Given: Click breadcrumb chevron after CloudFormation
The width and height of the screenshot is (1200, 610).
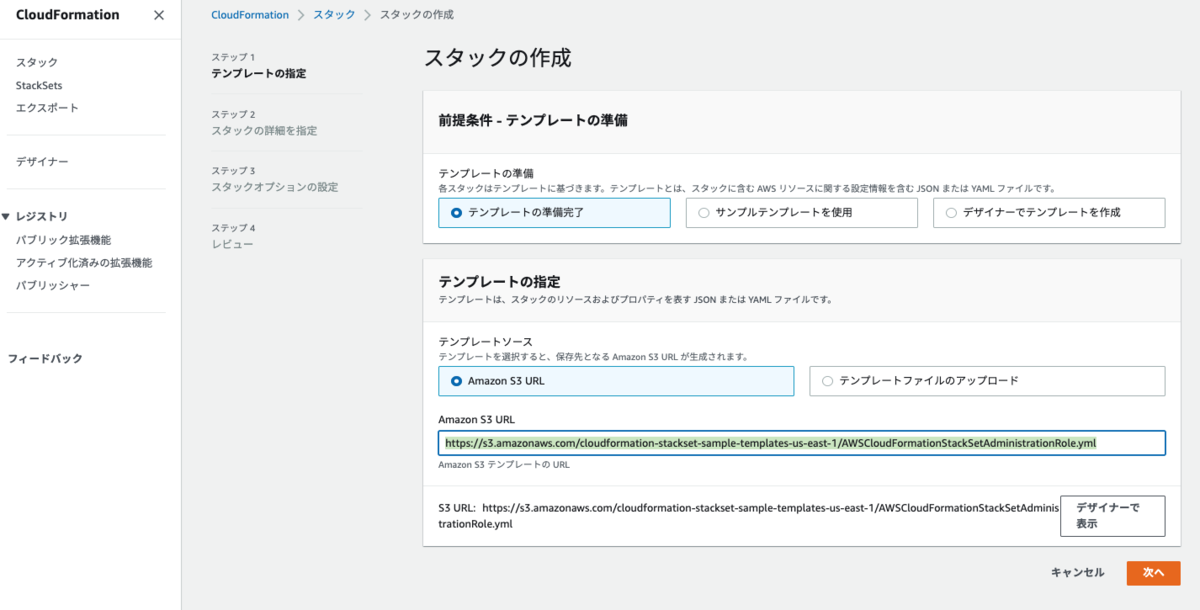Looking at the screenshot, I should pos(301,15).
